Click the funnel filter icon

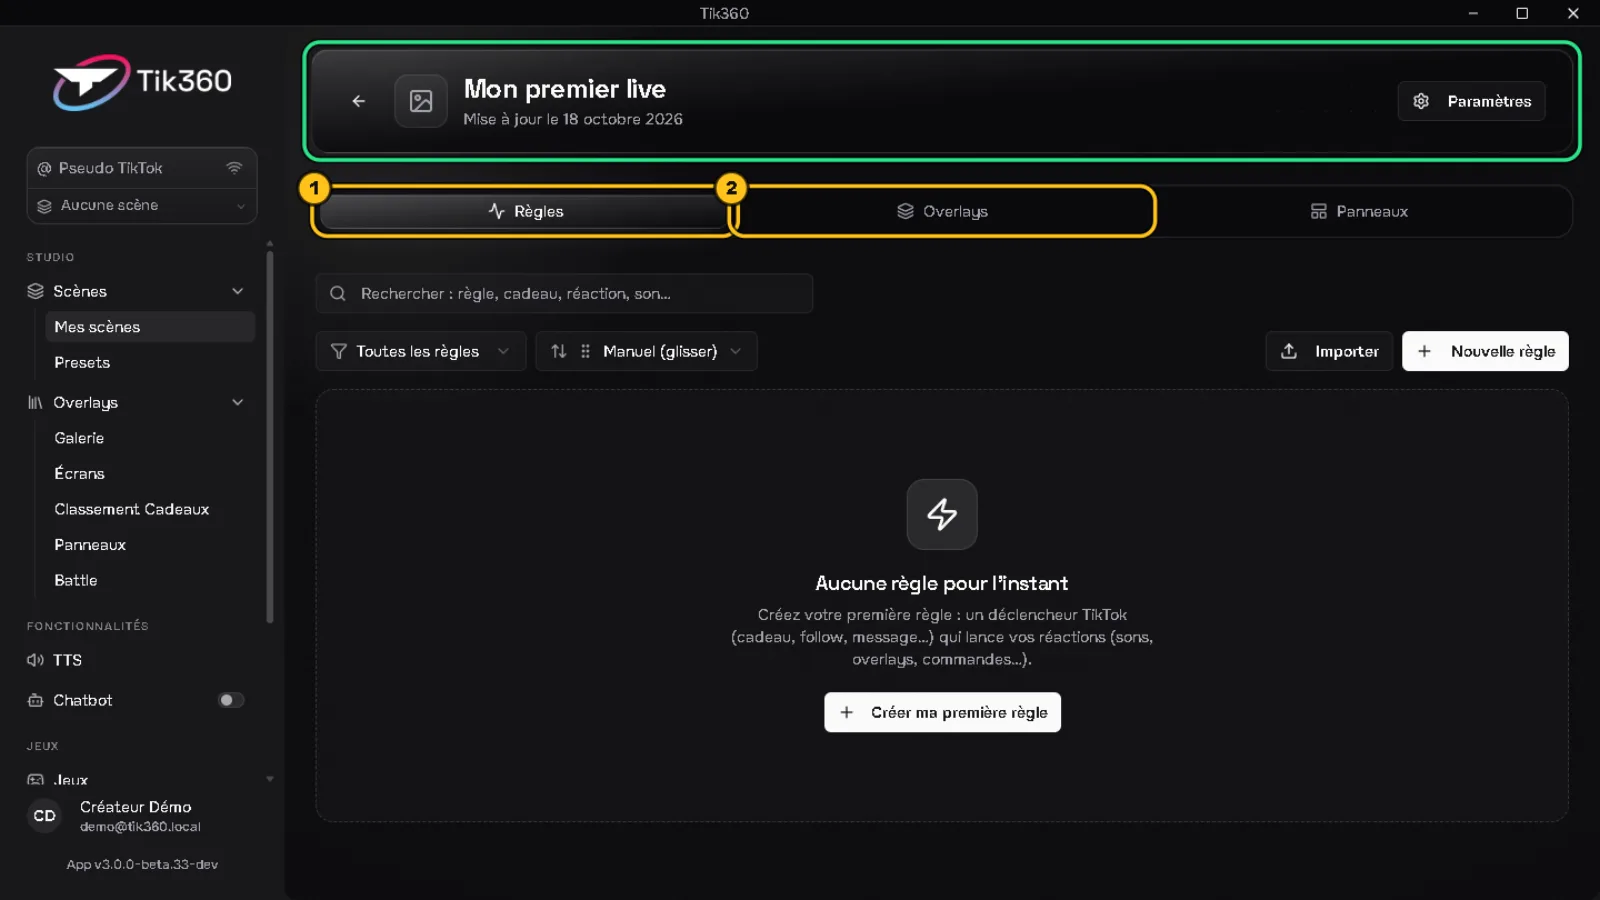coord(339,351)
